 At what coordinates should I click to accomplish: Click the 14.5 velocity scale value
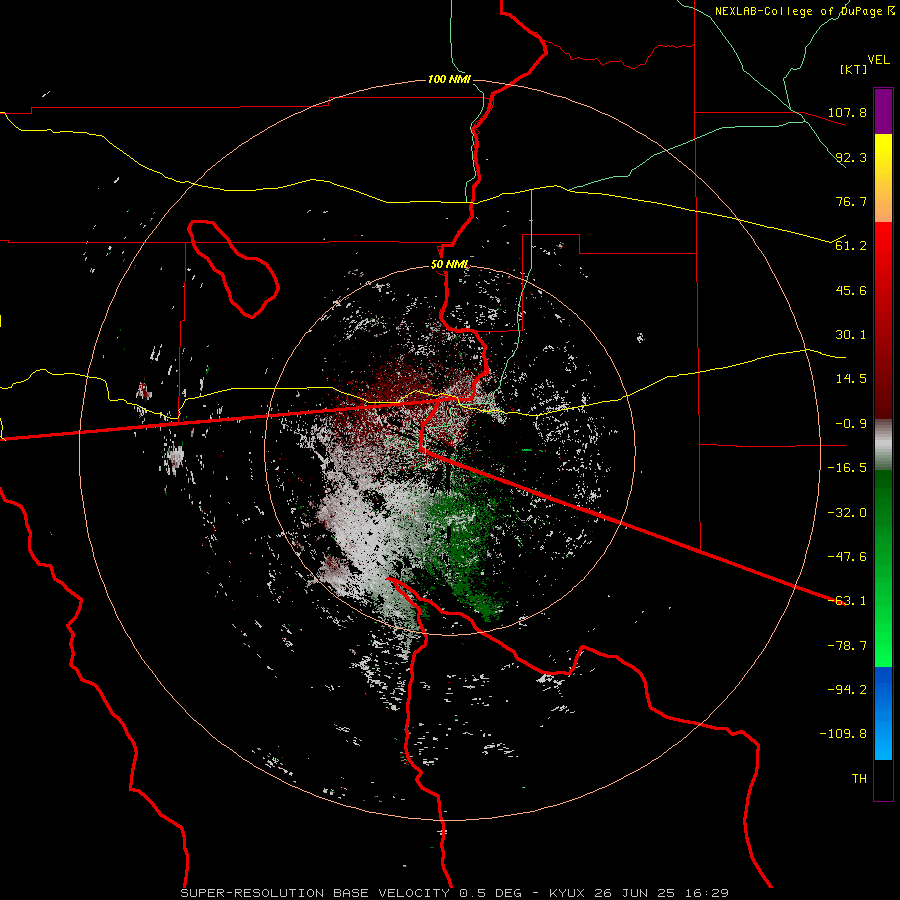tap(851, 379)
